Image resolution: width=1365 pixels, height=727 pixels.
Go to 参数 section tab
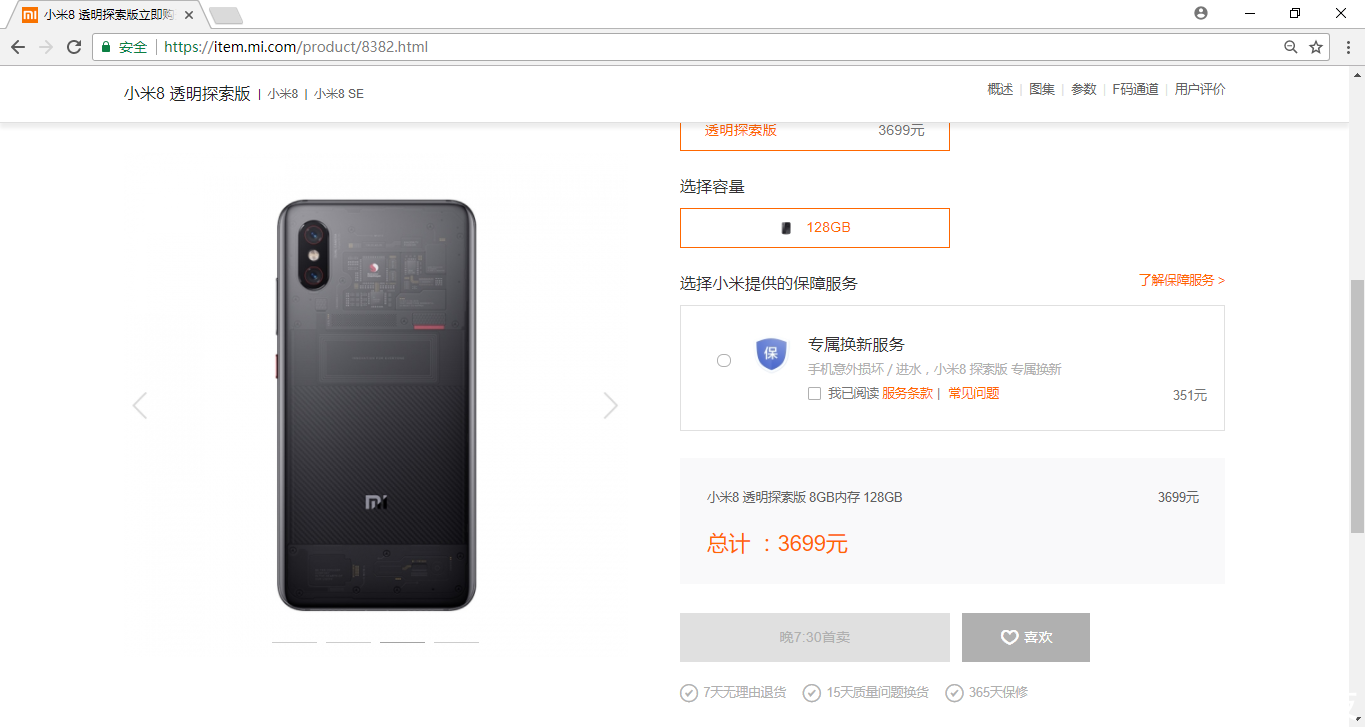(1084, 89)
